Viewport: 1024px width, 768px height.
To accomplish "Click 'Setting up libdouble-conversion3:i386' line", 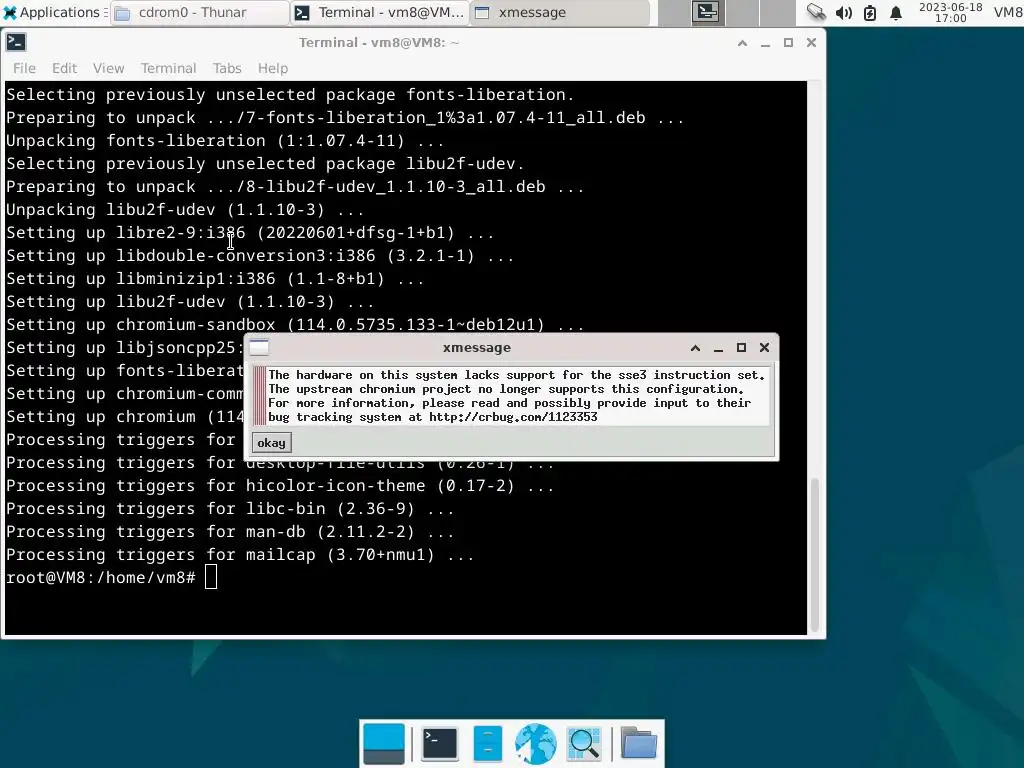I will (x=260, y=256).
